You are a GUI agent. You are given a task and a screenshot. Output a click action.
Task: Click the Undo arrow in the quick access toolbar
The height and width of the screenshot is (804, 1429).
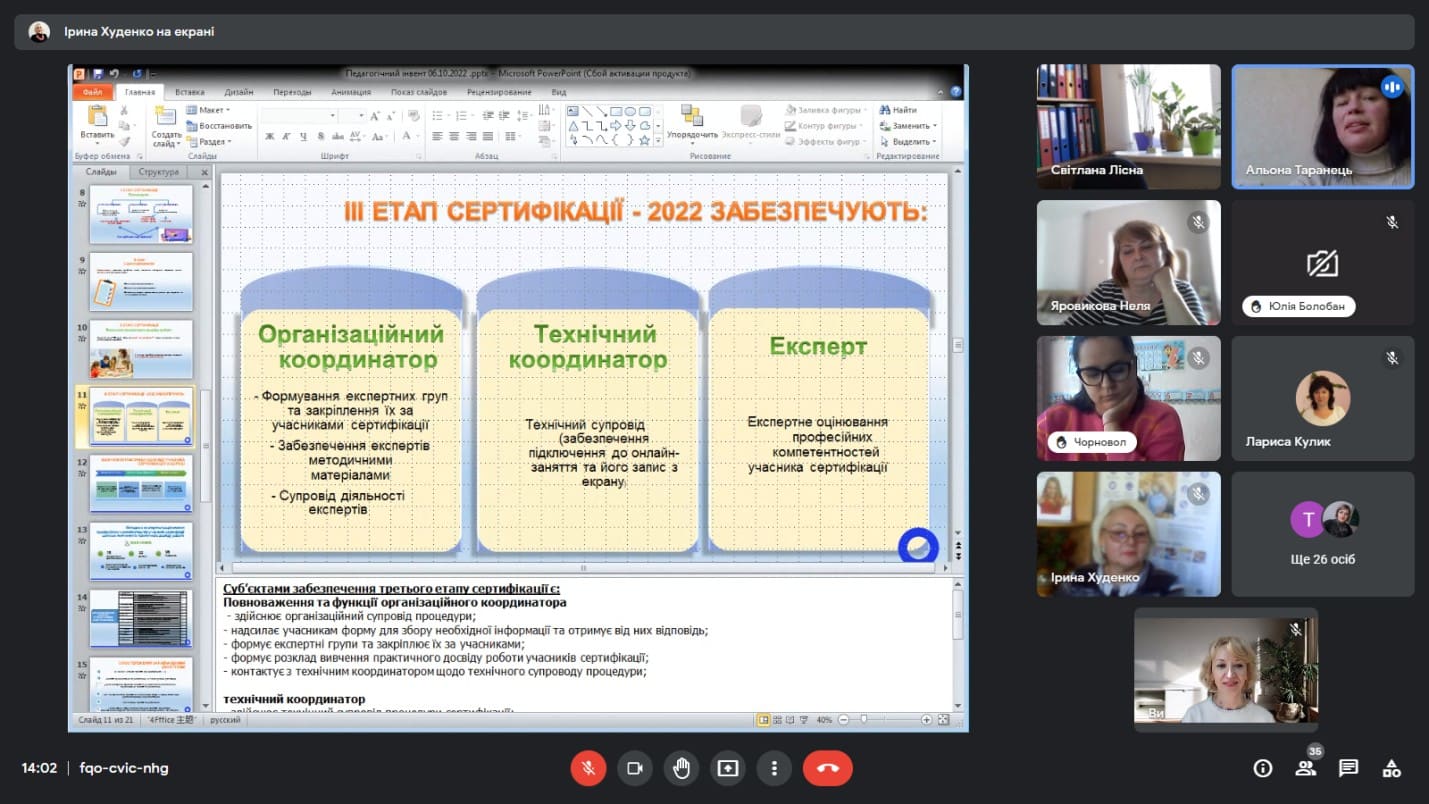[113, 74]
